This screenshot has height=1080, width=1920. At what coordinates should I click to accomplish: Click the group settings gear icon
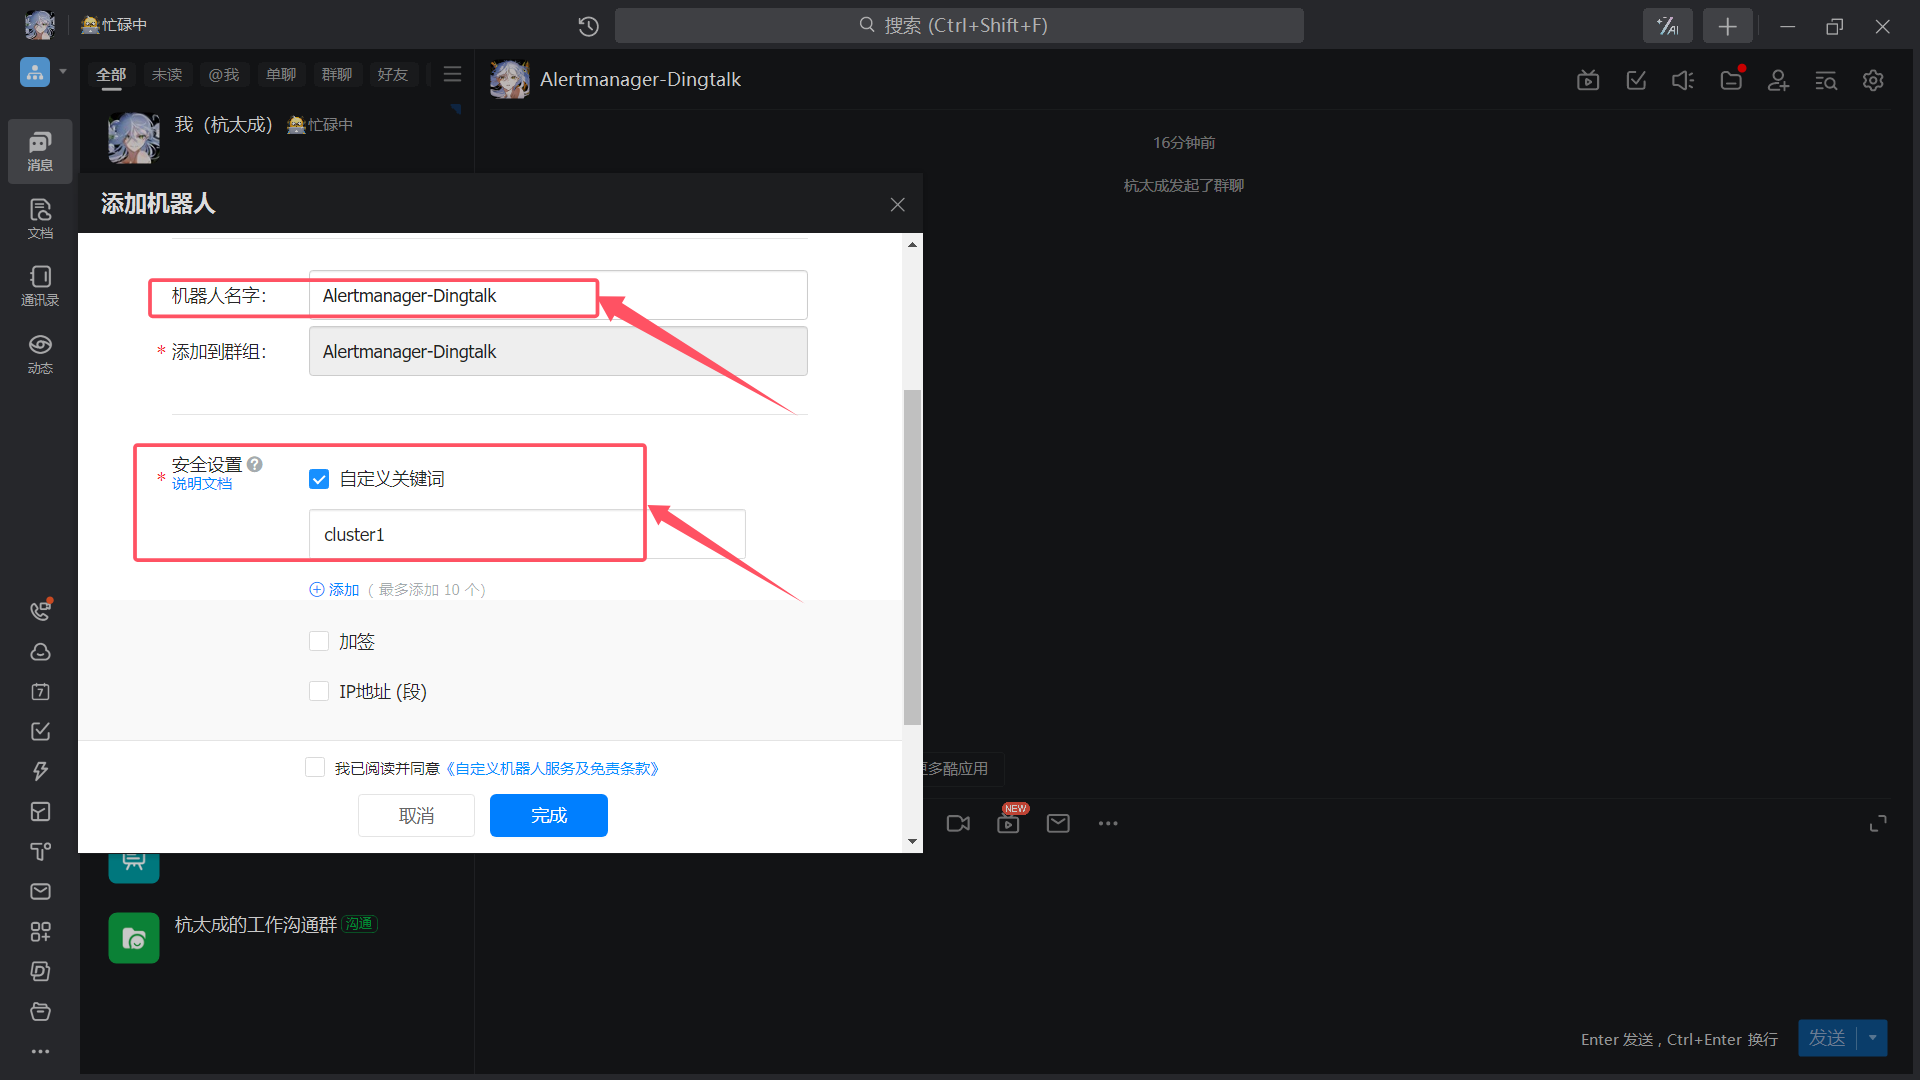pyautogui.click(x=1873, y=80)
